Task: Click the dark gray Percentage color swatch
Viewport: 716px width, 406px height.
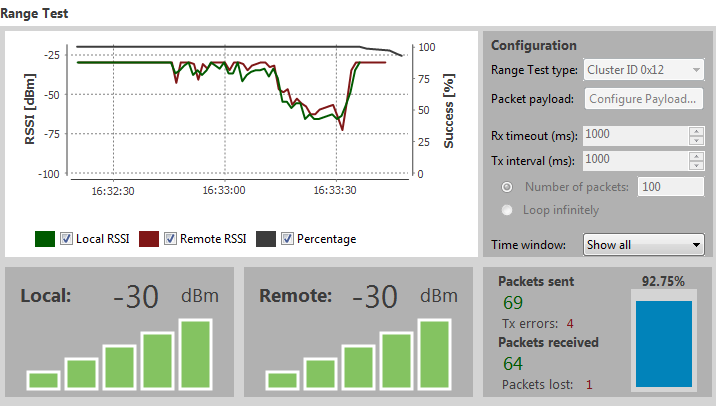Action: tap(266, 238)
